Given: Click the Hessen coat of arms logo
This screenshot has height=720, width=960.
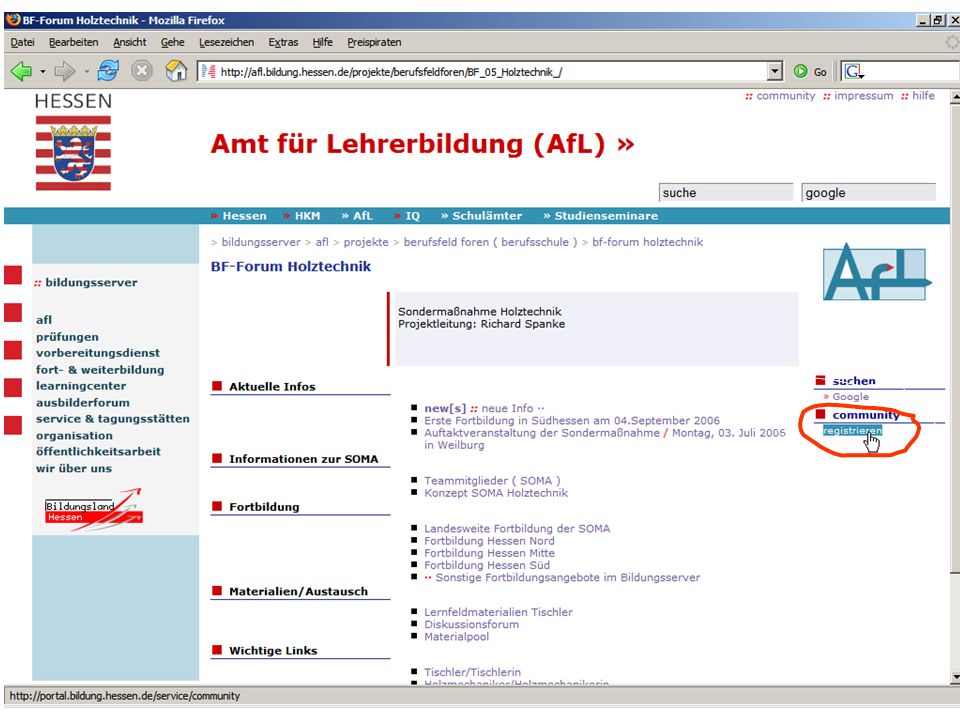Looking at the screenshot, I should pos(73,153).
